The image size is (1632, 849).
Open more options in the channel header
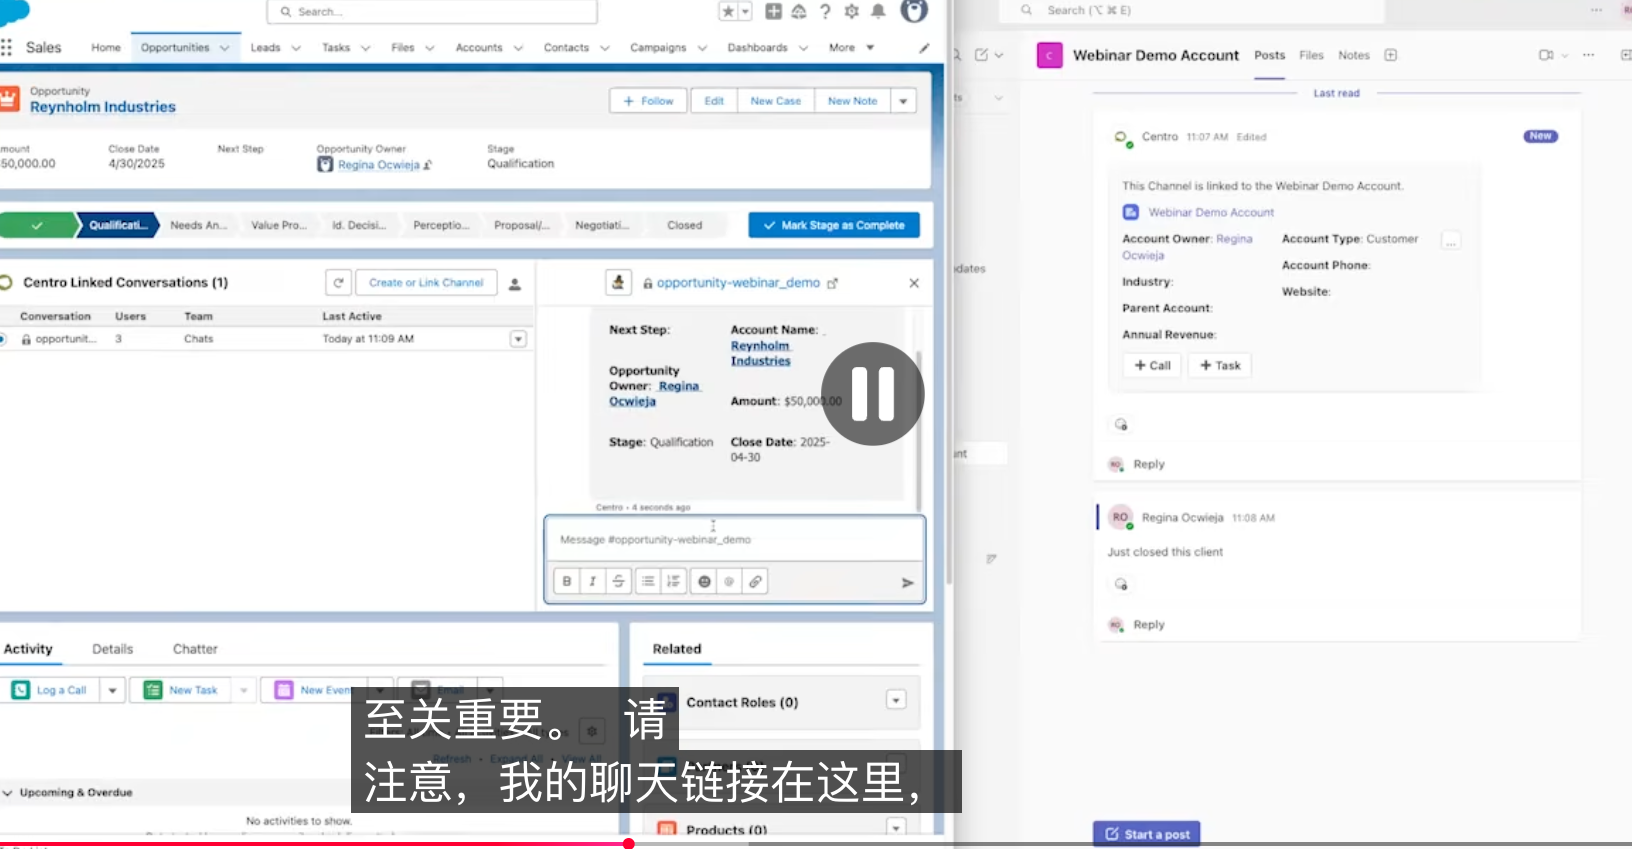click(1588, 55)
